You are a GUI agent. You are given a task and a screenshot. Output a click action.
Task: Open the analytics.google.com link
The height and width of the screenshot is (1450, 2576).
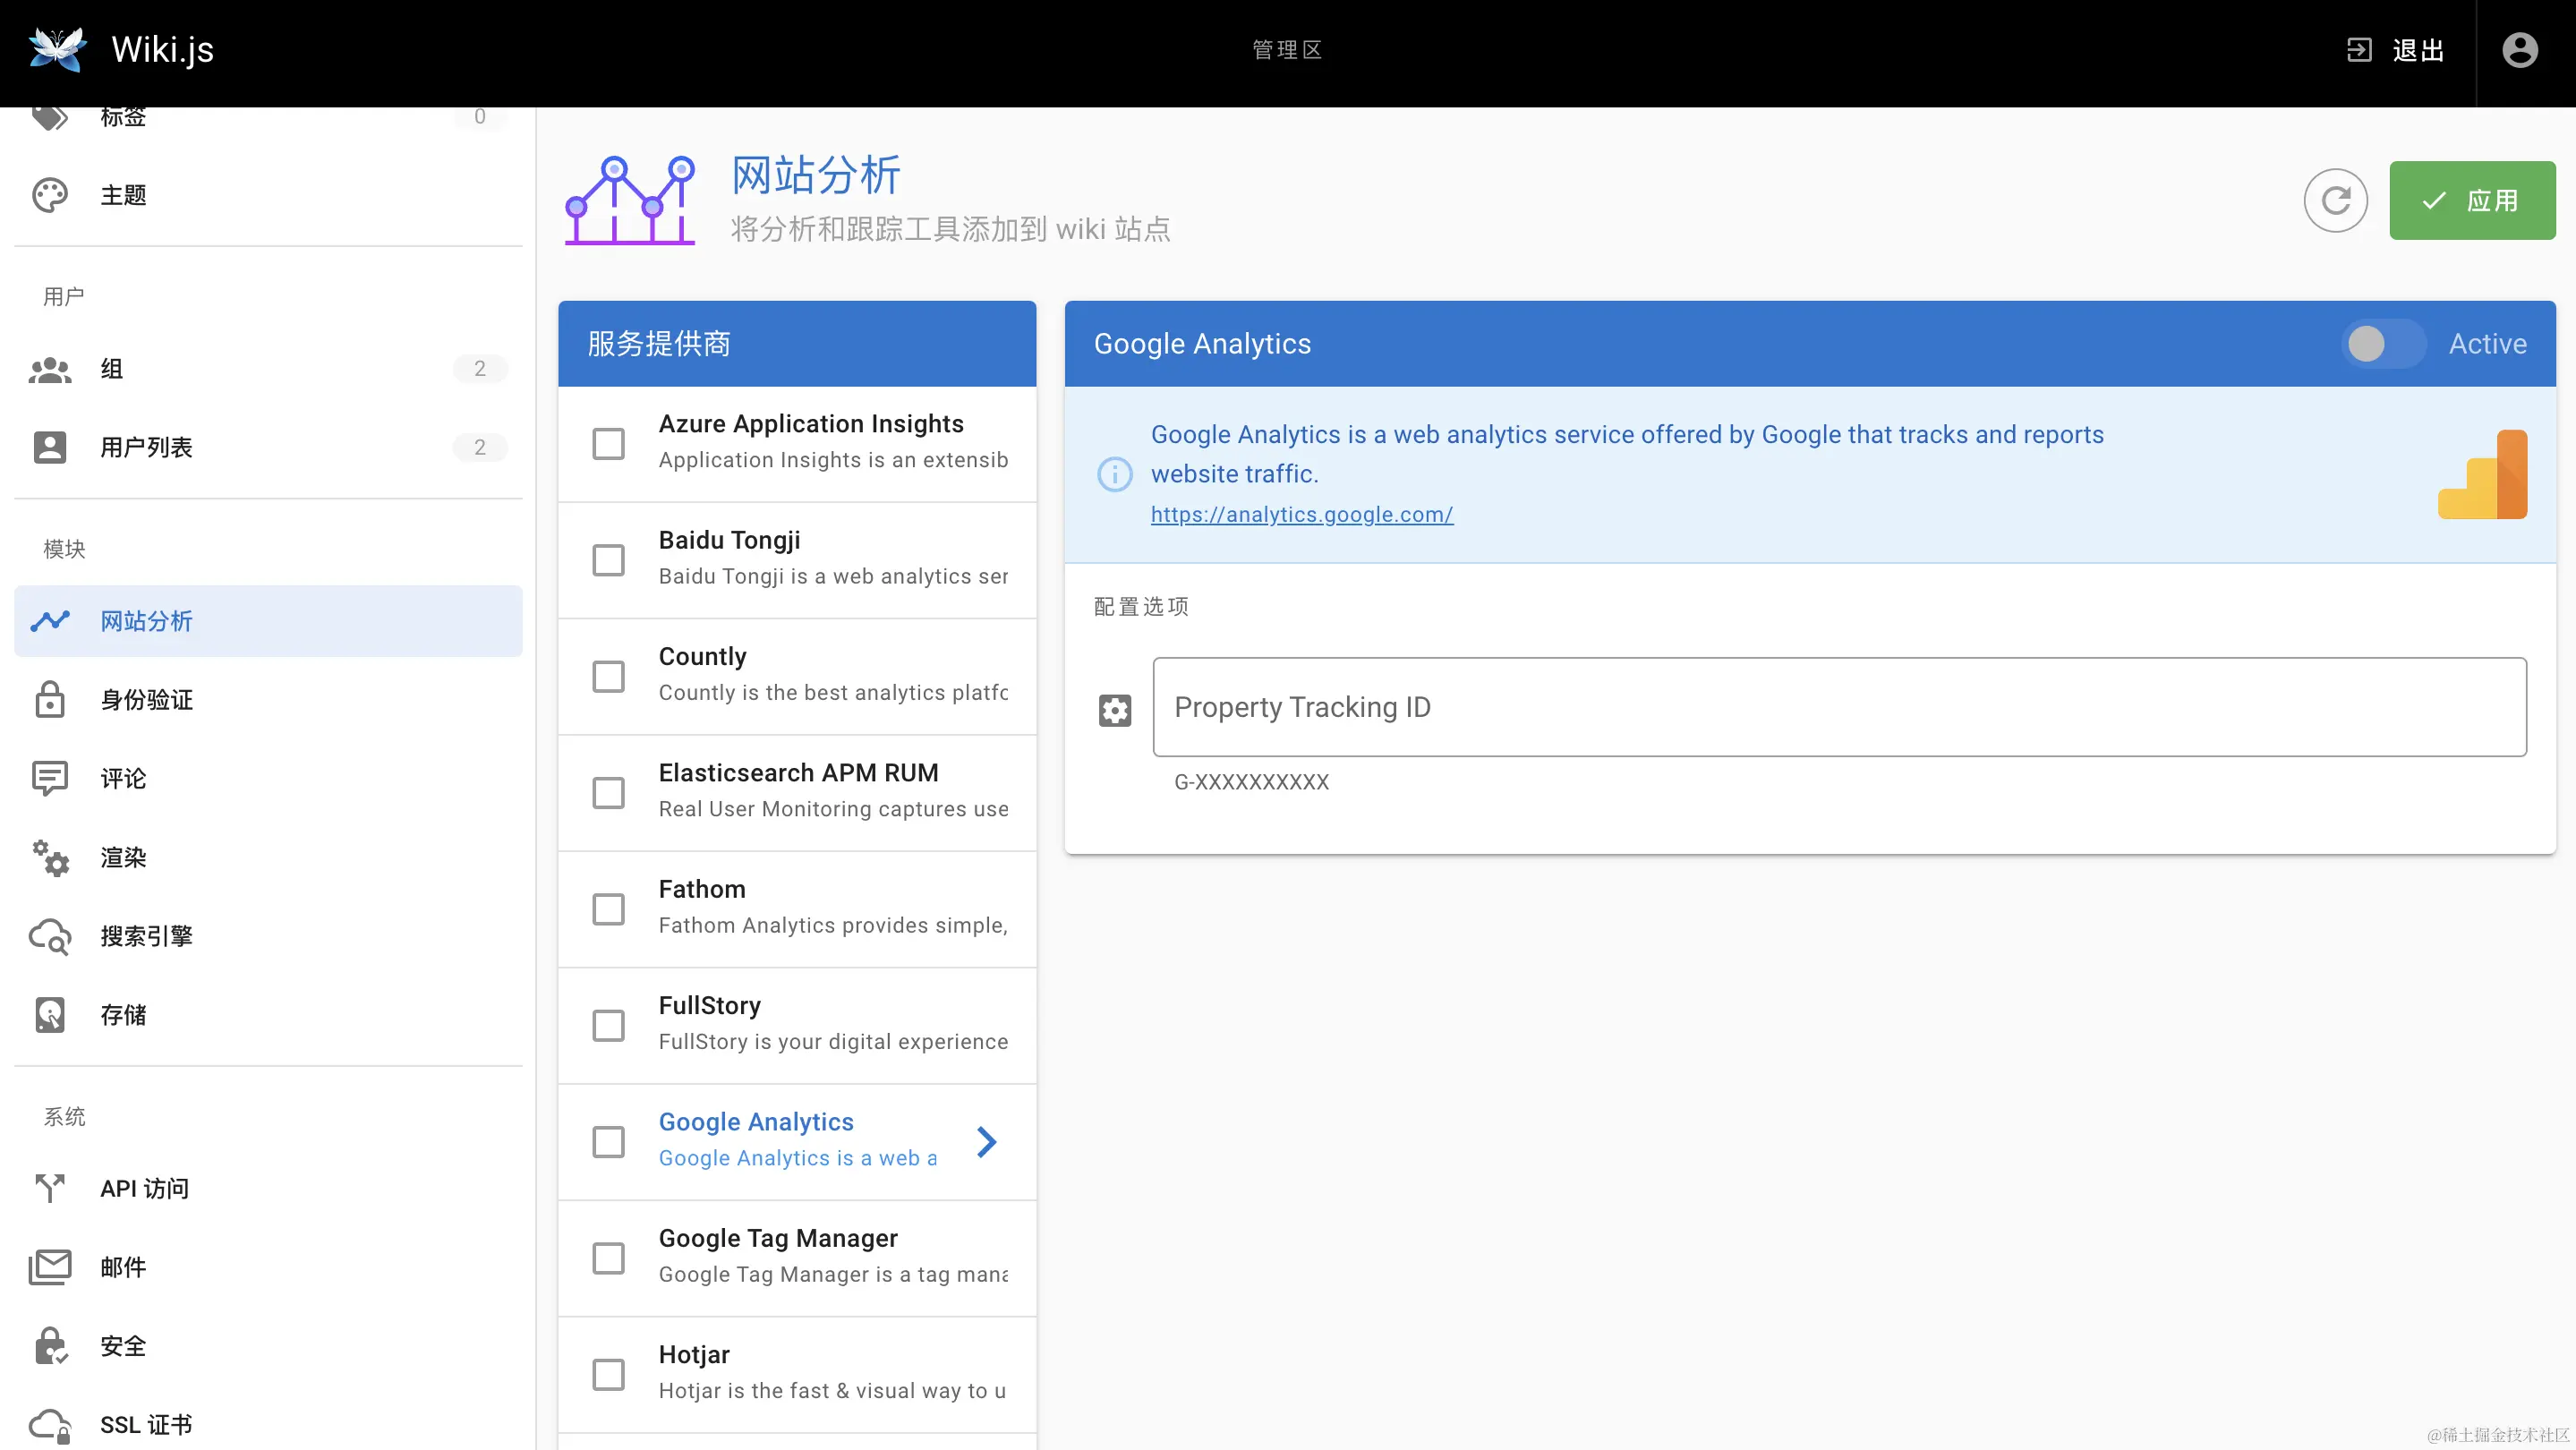pos(1301,514)
